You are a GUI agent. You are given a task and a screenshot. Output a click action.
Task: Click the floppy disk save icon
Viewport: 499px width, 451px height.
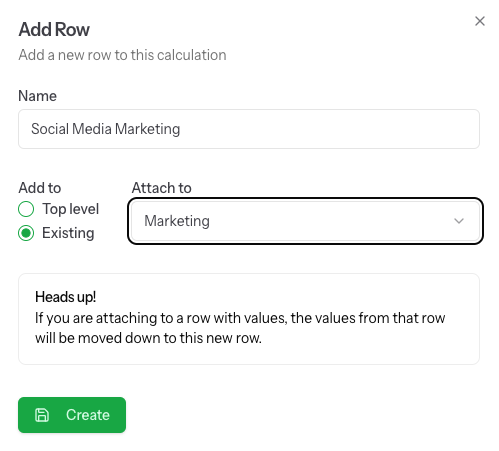42,415
